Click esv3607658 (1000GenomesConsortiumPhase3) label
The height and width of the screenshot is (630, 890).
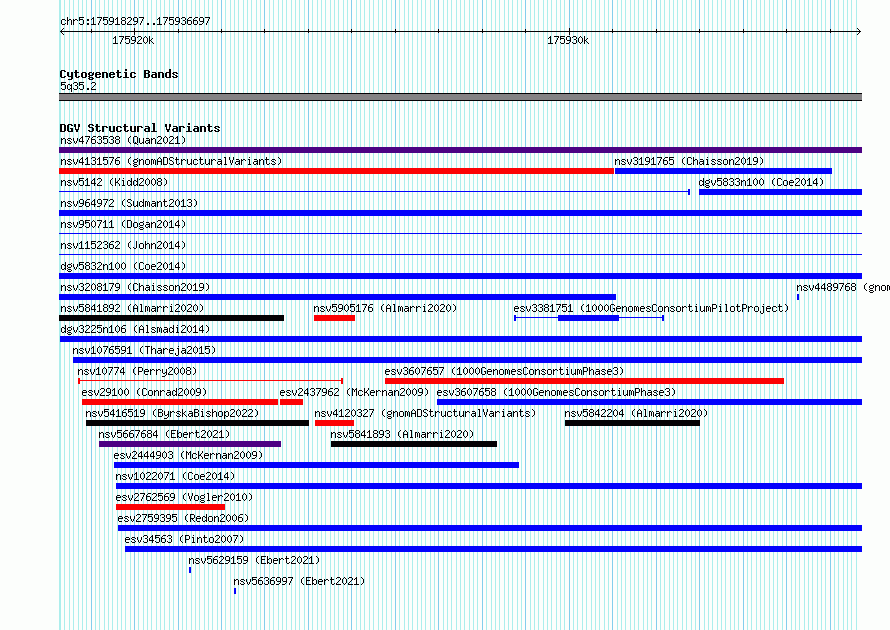556,392
